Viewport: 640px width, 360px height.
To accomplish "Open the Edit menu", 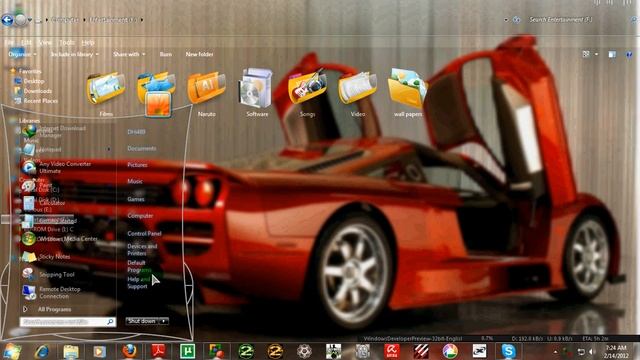I will pyautogui.click(x=26, y=42).
